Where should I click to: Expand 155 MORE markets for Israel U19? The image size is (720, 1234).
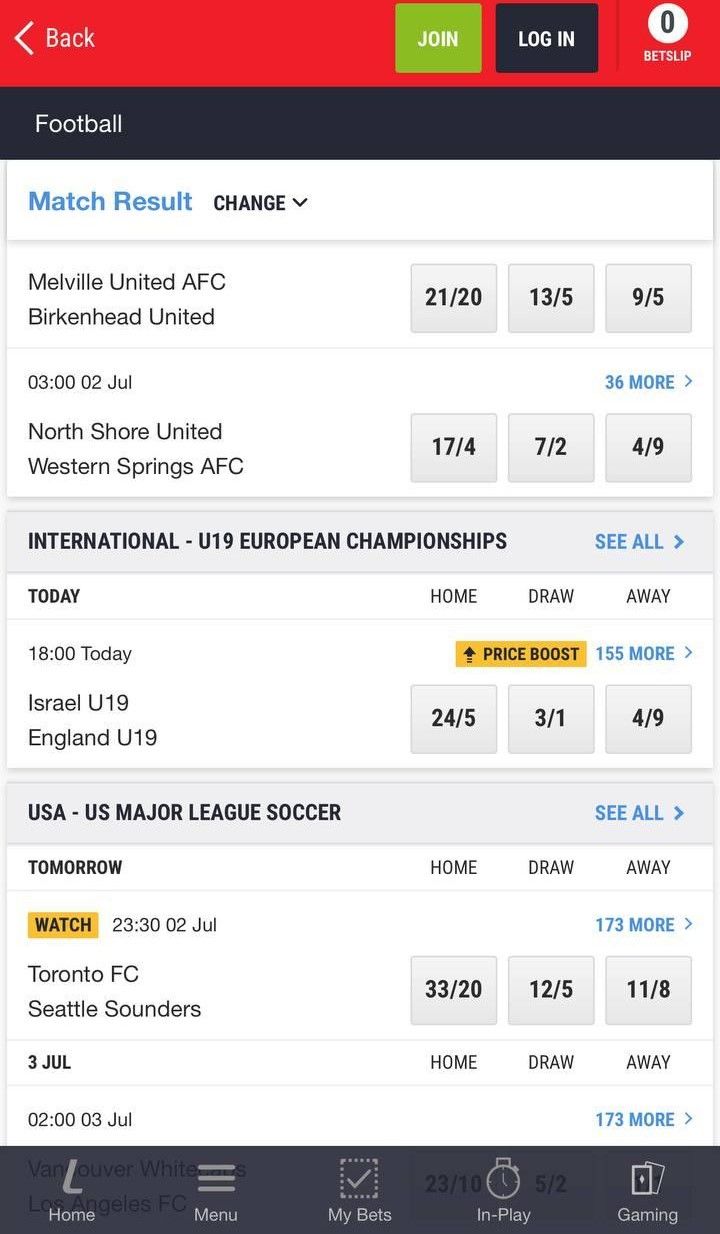(643, 654)
